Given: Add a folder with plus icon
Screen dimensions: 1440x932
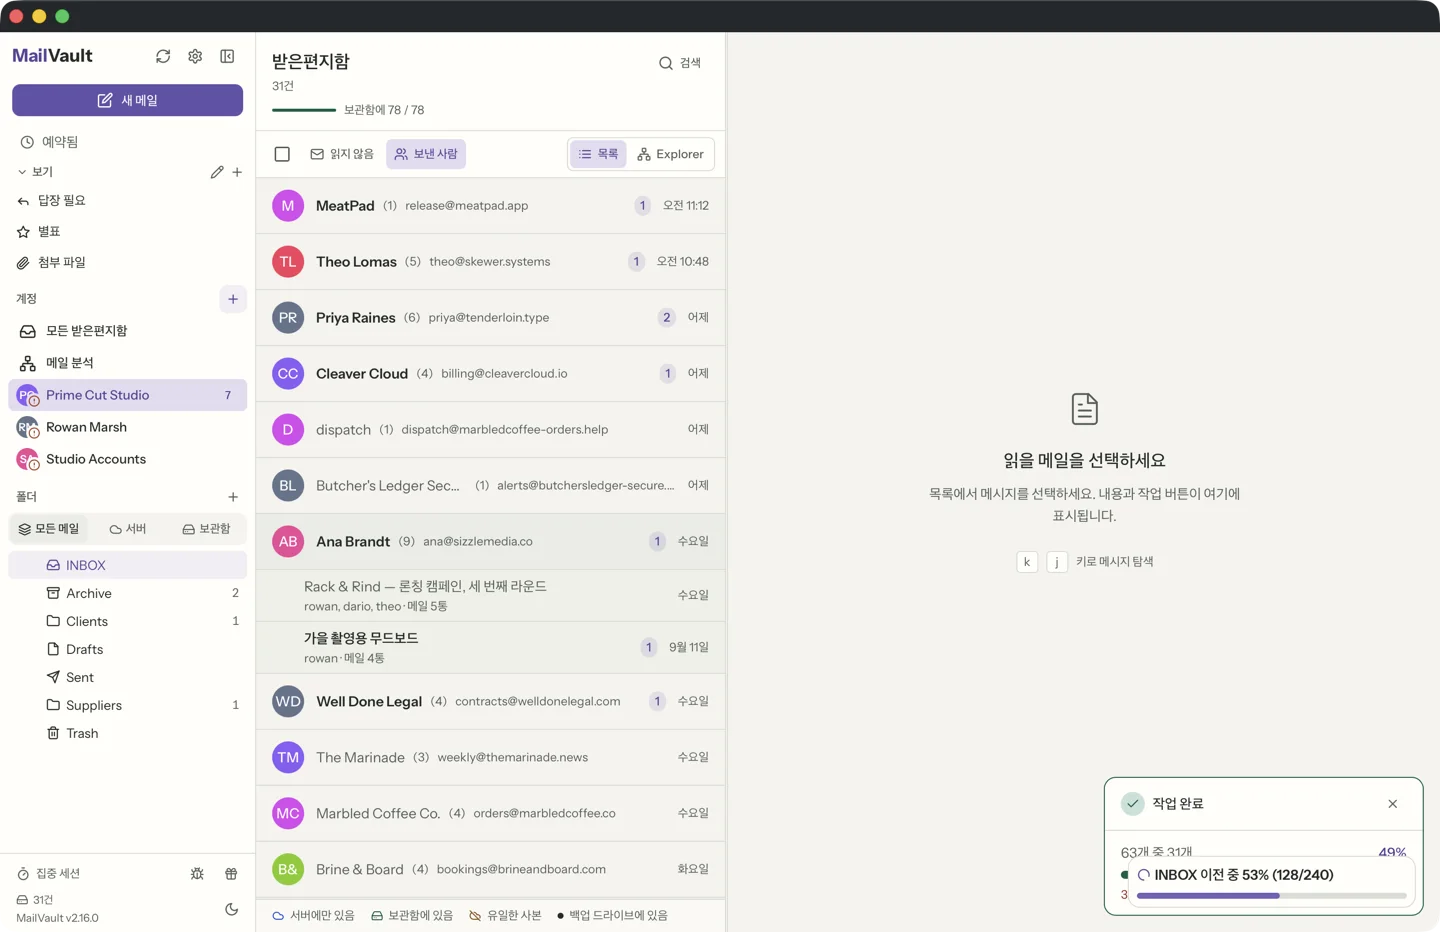Looking at the screenshot, I should (233, 497).
